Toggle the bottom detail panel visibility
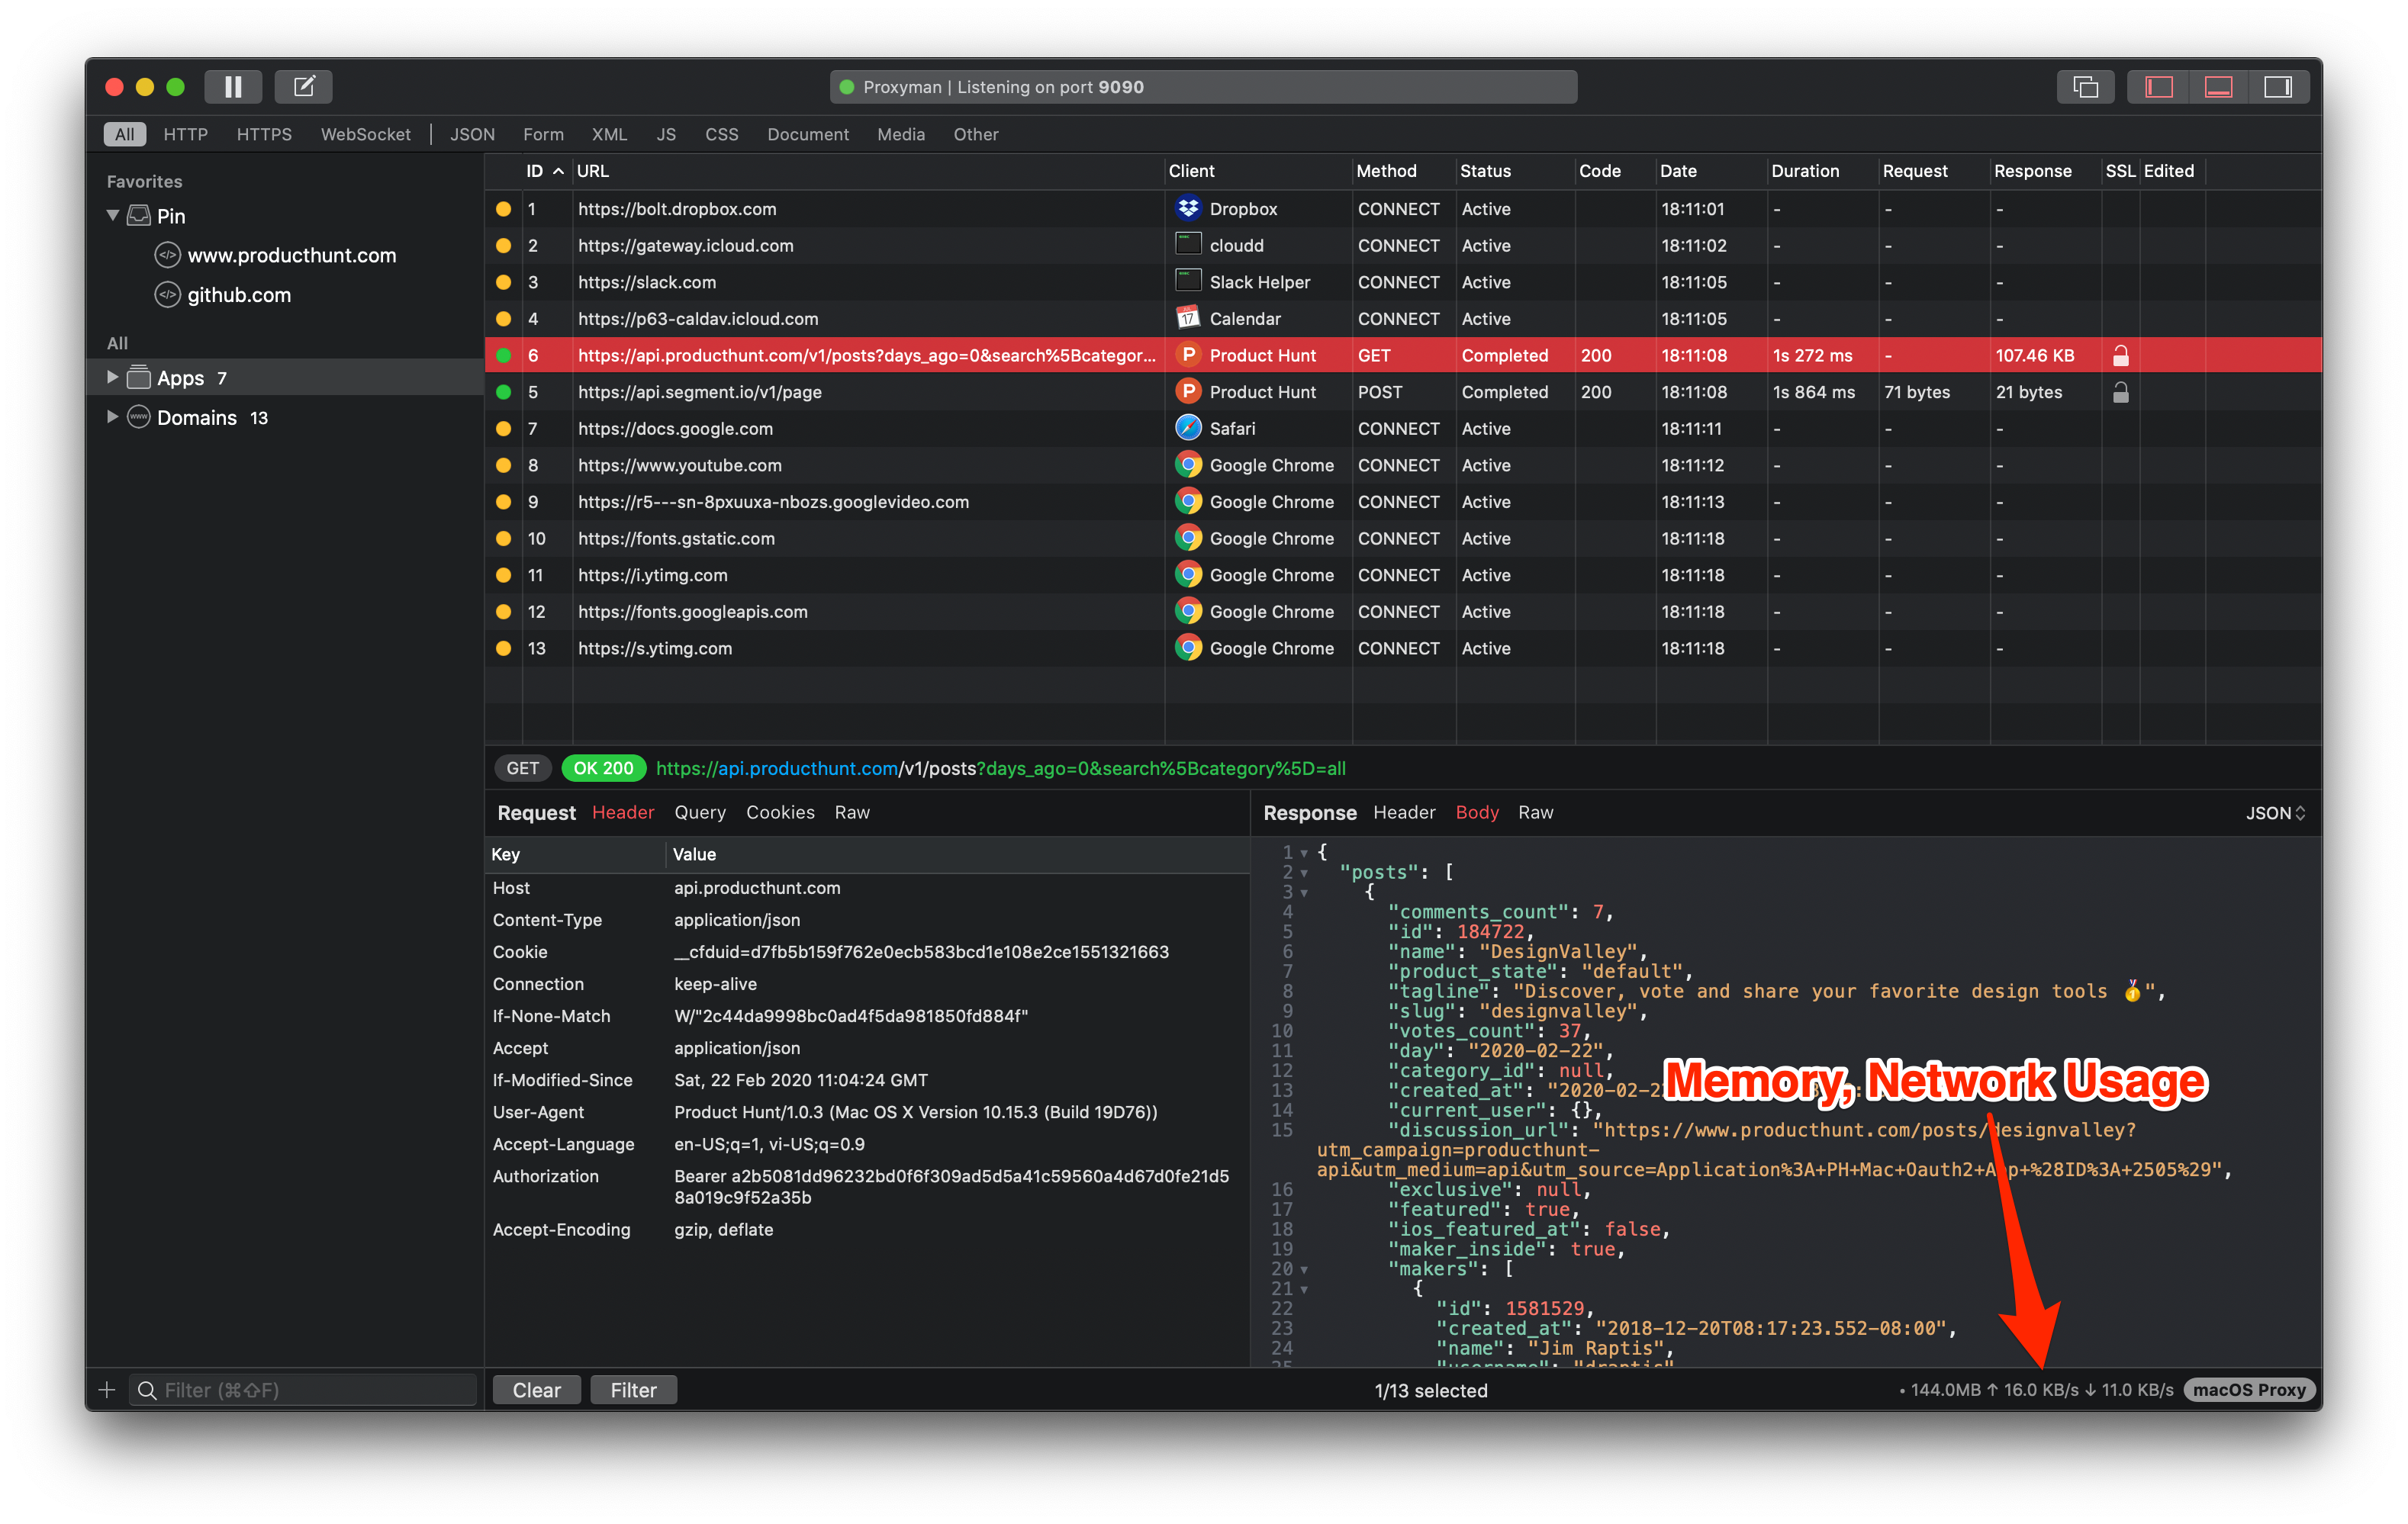2408x1524 pixels. click(x=2218, y=87)
